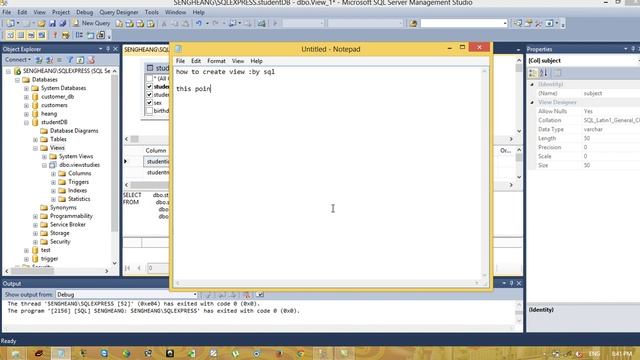Click the Filter icon in Object Explorer
The image size is (640, 360).
[x=70, y=60]
